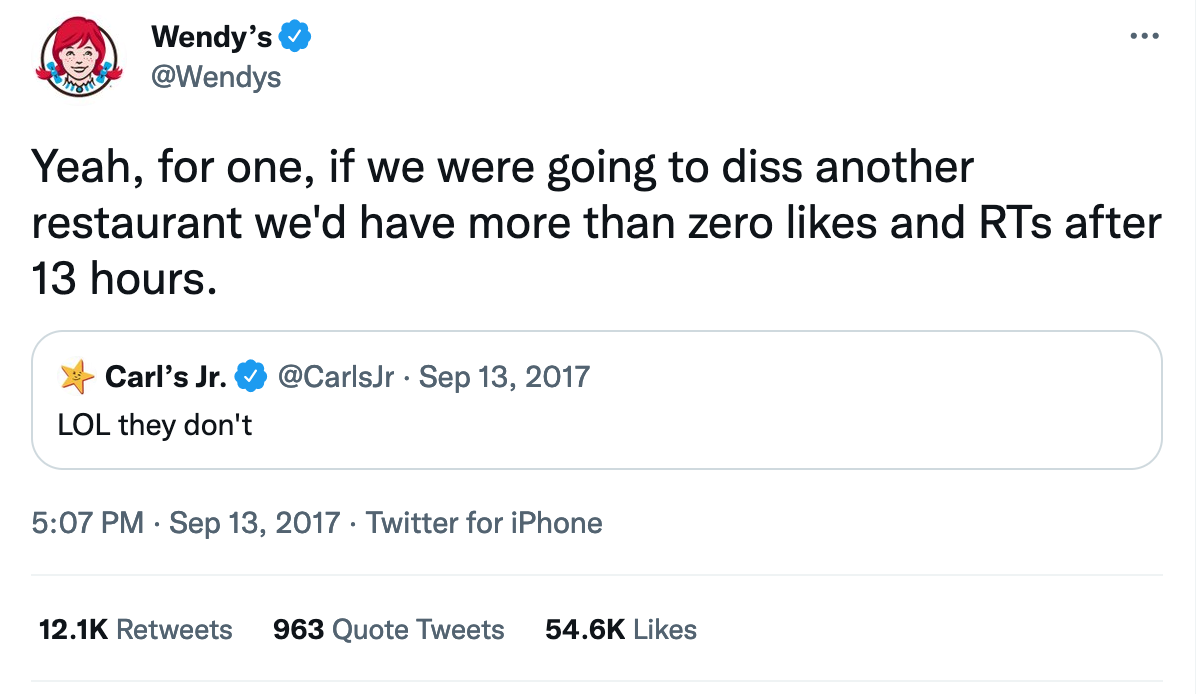Click Wendy's blue verified badge
1196x694 pixels.
pyautogui.click(x=295, y=38)
